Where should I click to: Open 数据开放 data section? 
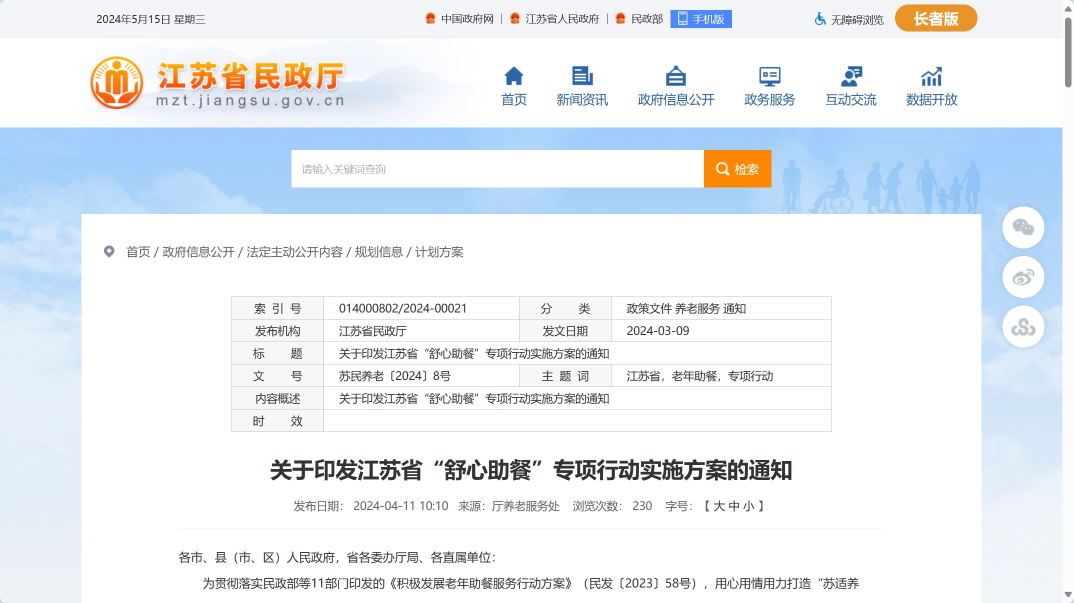tap(931, 87)
